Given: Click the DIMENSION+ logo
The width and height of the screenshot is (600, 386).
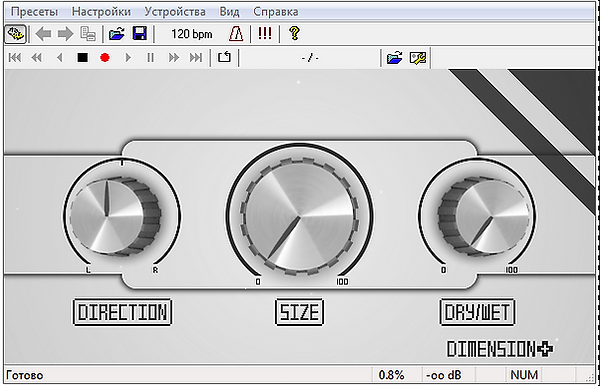Looking at the screenshot, I should tap(500, 349).
